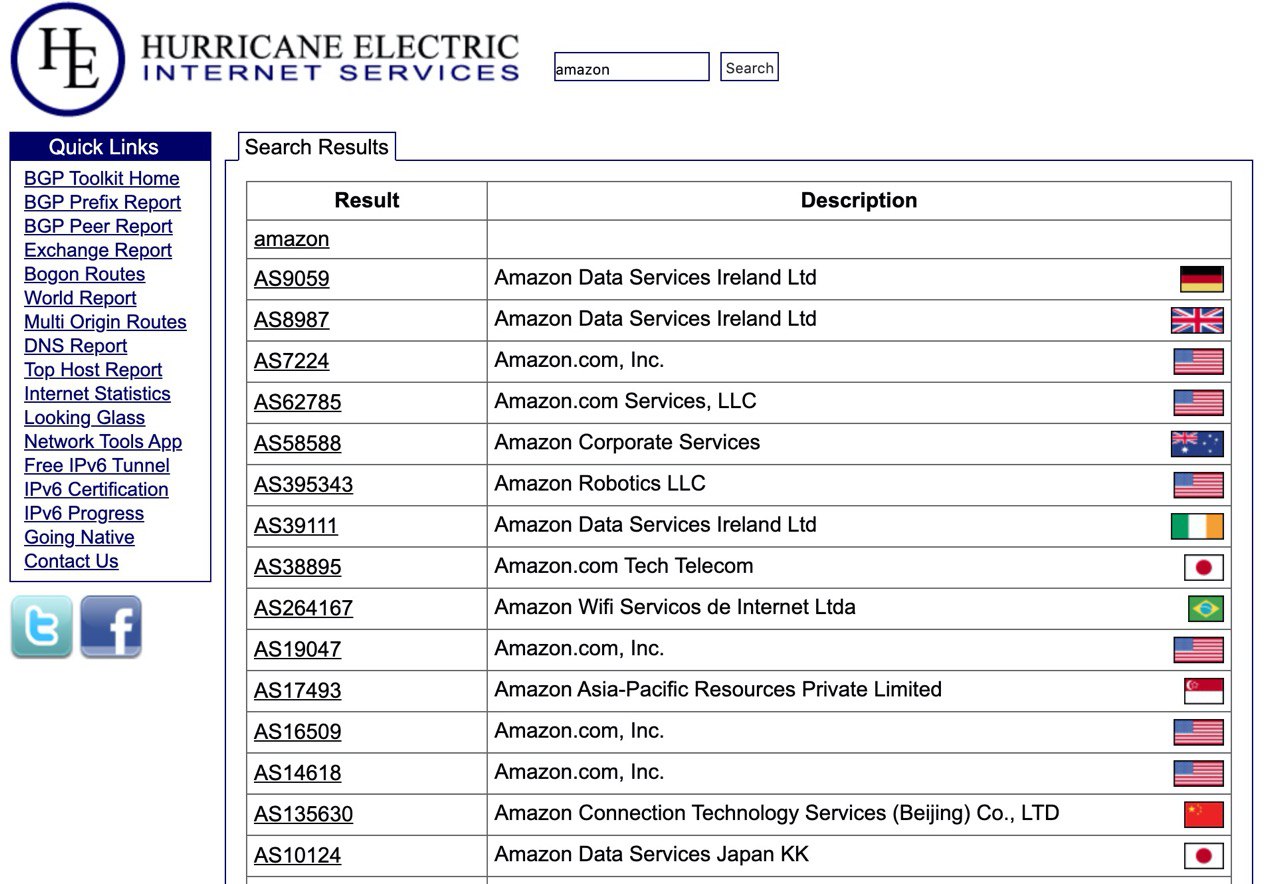1280x884 pixels.
Task: Click Chinese flag in AS135630 row
Action: pos(1204,814)
